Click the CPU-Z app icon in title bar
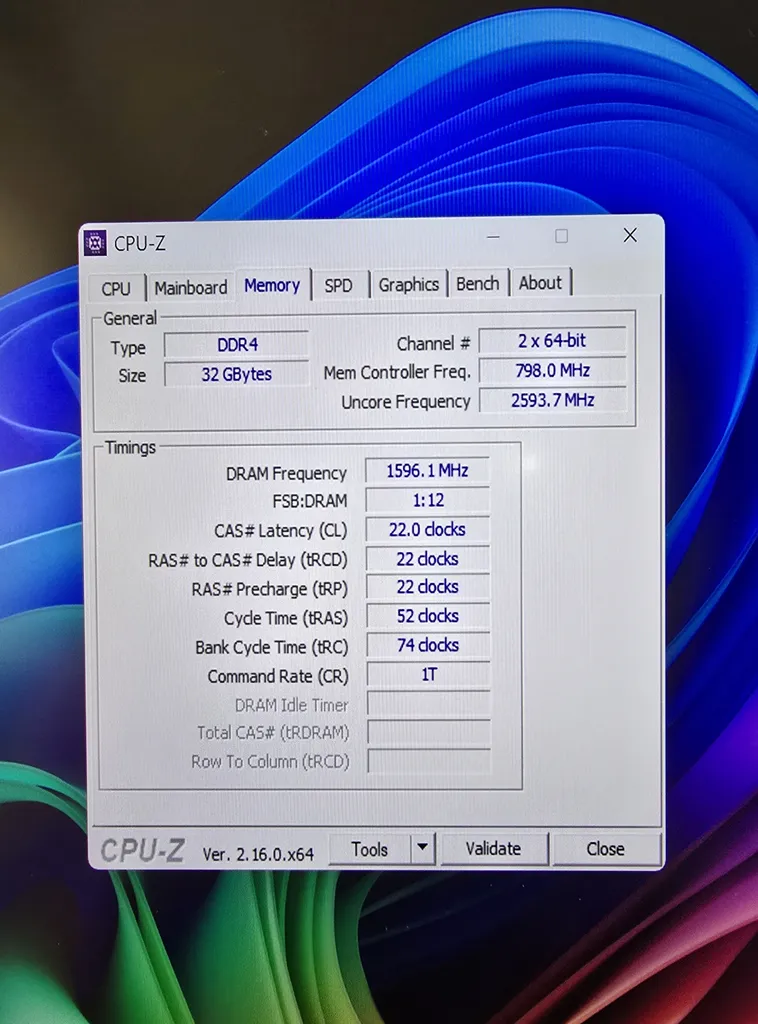This screenshot has height=1024, width=758. point(96,243)
